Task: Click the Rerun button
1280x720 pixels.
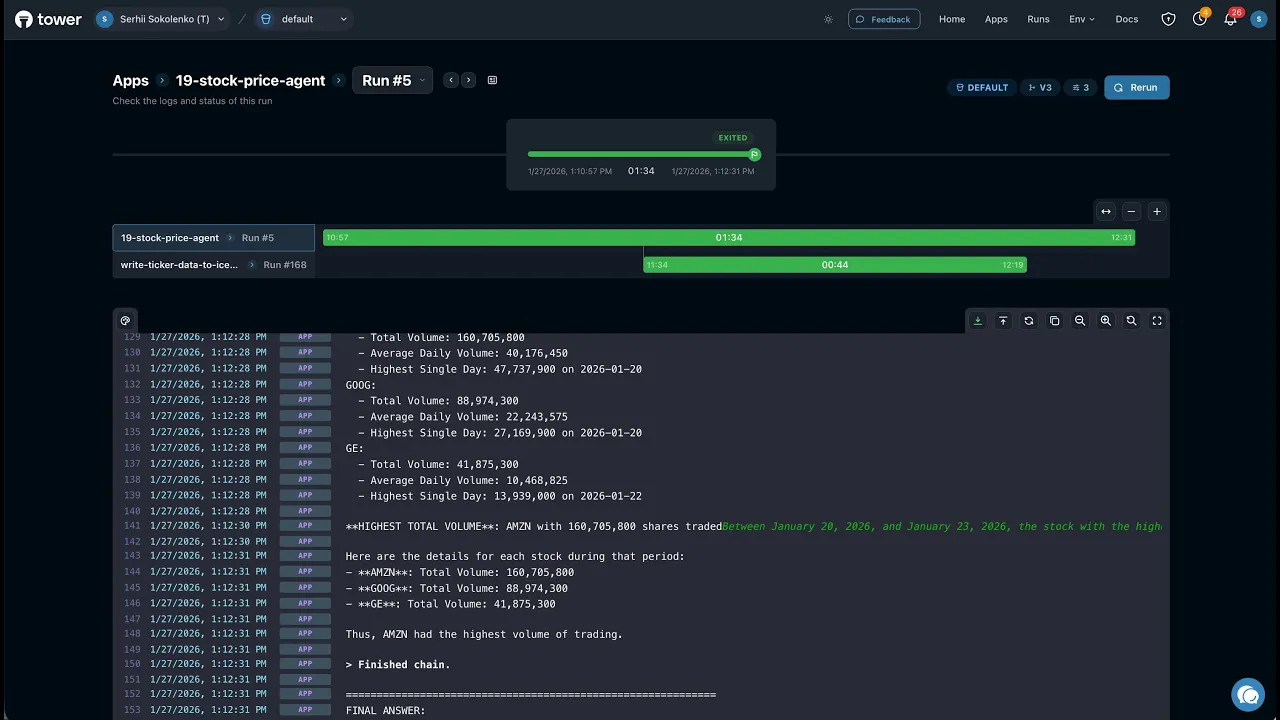Action: pyautogui.click(x=1136, y=87)
